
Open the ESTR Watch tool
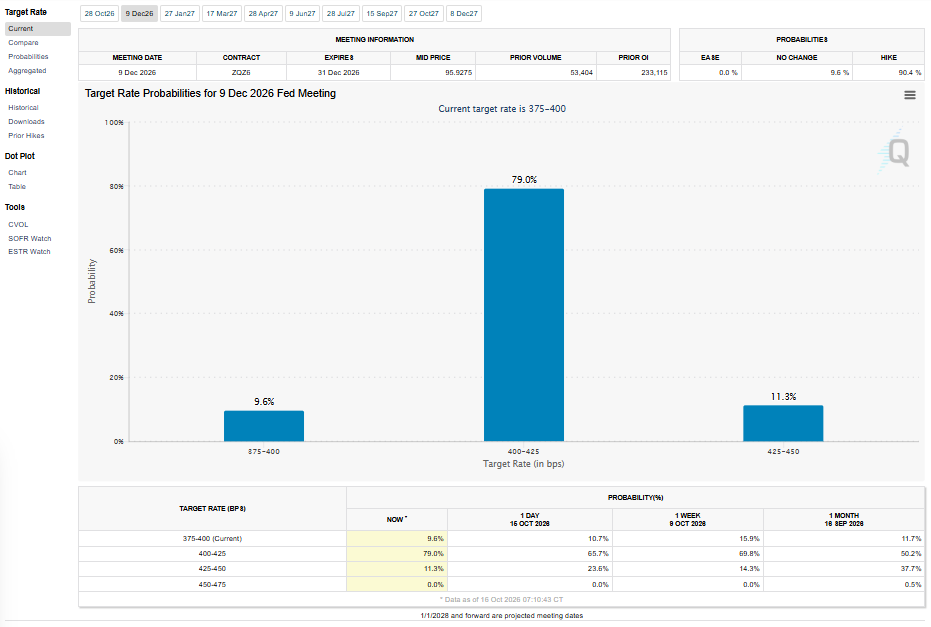(29, 252)
